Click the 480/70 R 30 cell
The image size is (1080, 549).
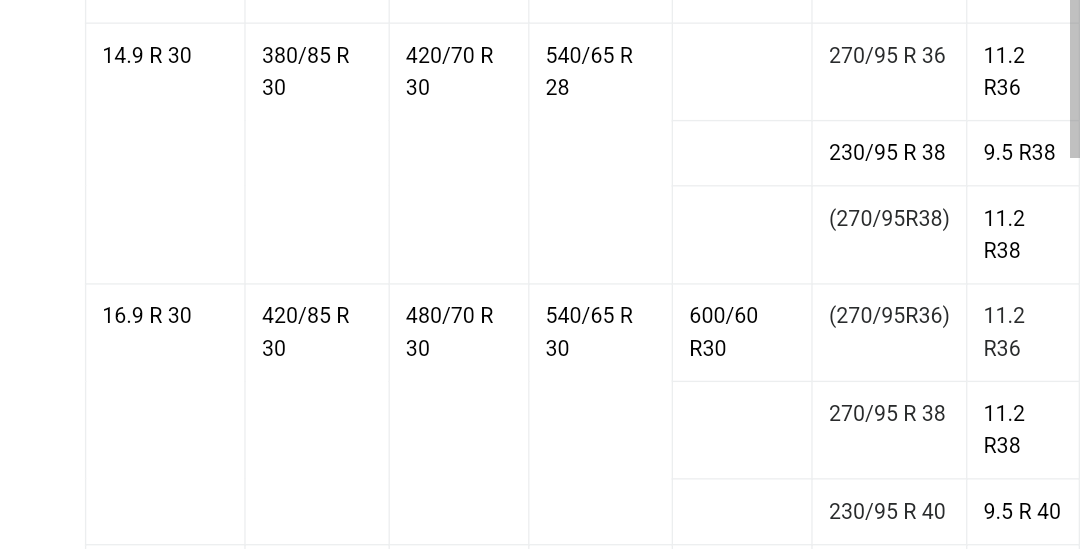pos(449,332)
